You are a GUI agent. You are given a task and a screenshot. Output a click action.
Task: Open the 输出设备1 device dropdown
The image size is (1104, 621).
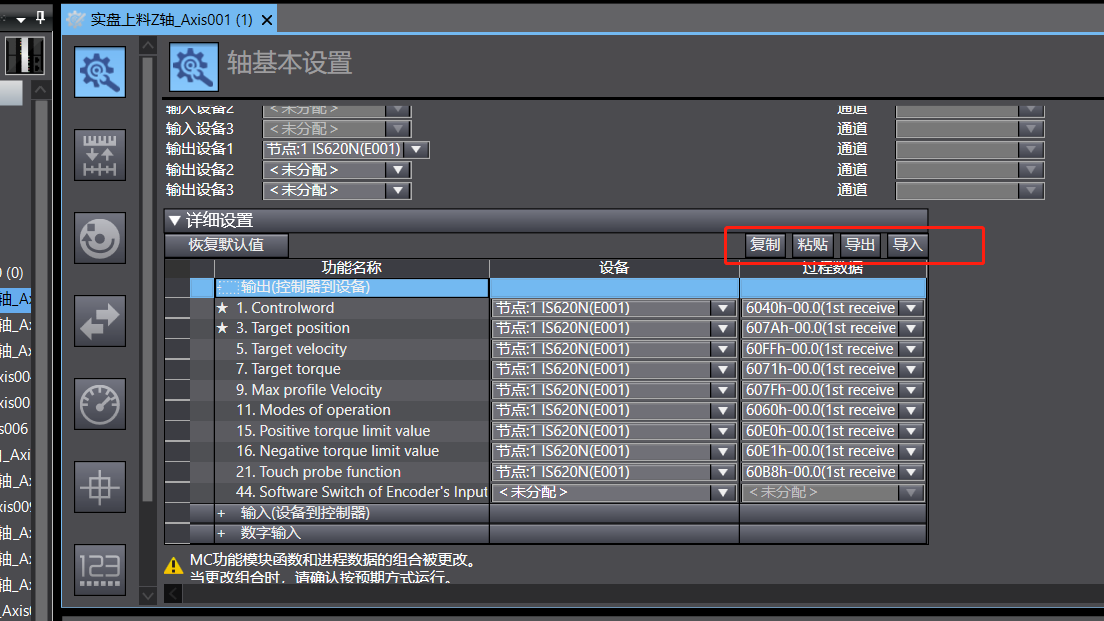(x=416, y=149)
